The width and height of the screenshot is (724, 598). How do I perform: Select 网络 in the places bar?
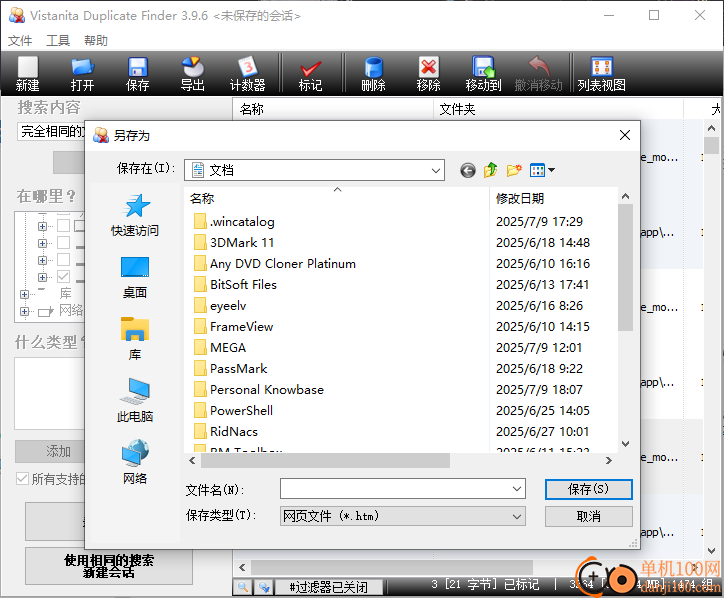(x=135, y=462)
